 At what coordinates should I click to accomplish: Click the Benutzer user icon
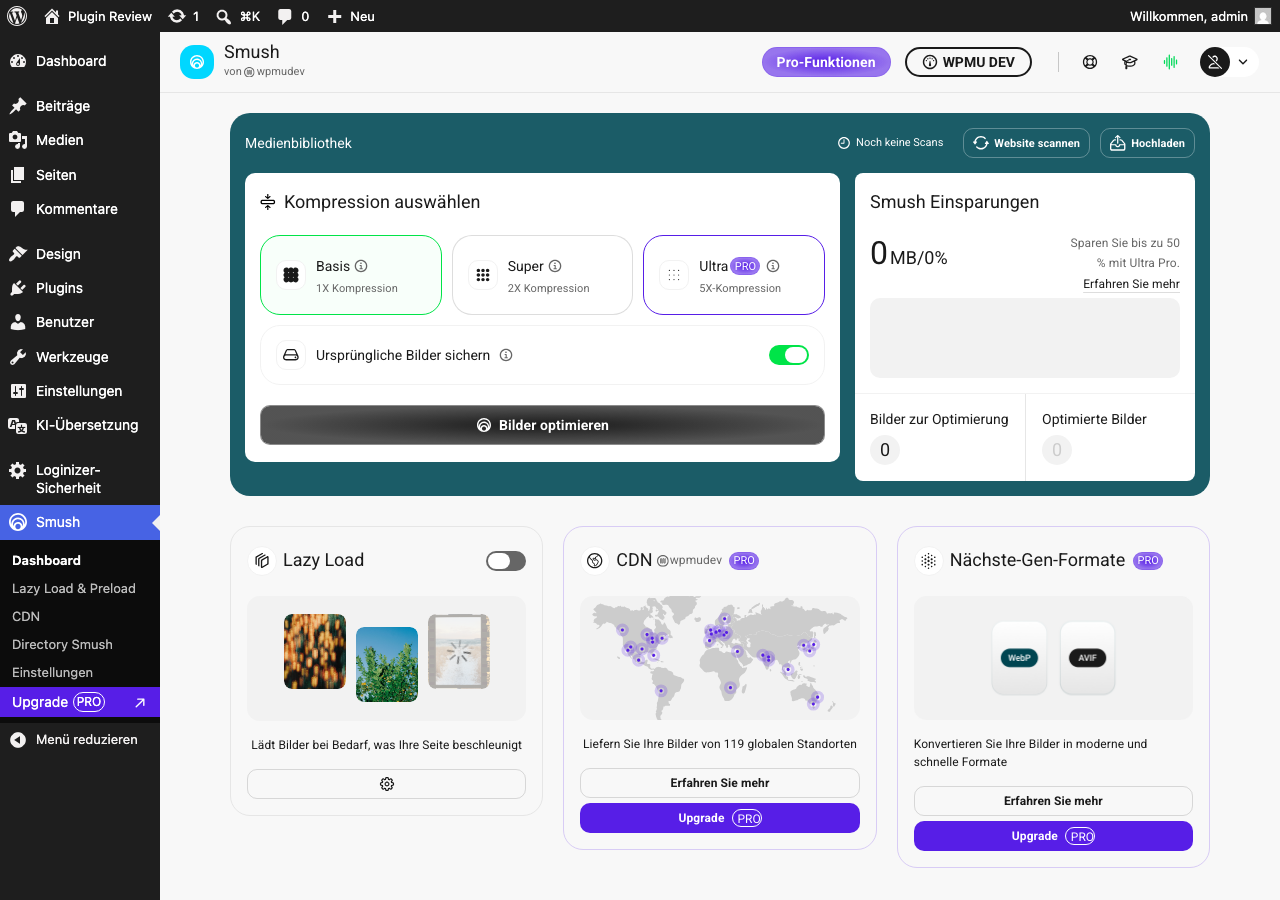point(18,322)
